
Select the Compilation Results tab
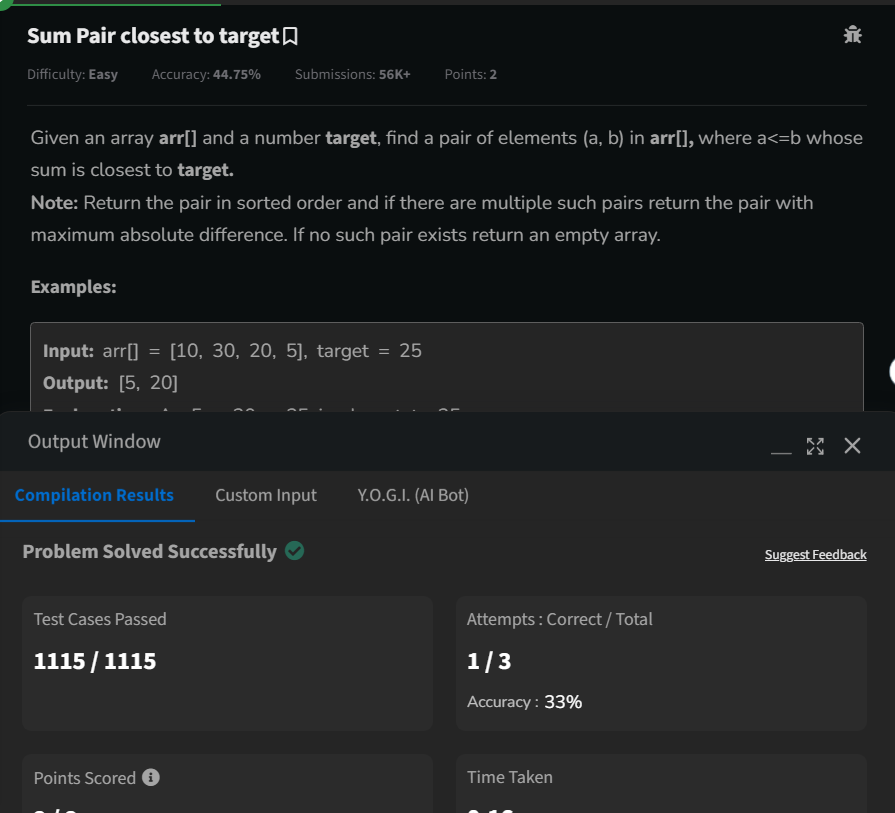pos(94,495)
